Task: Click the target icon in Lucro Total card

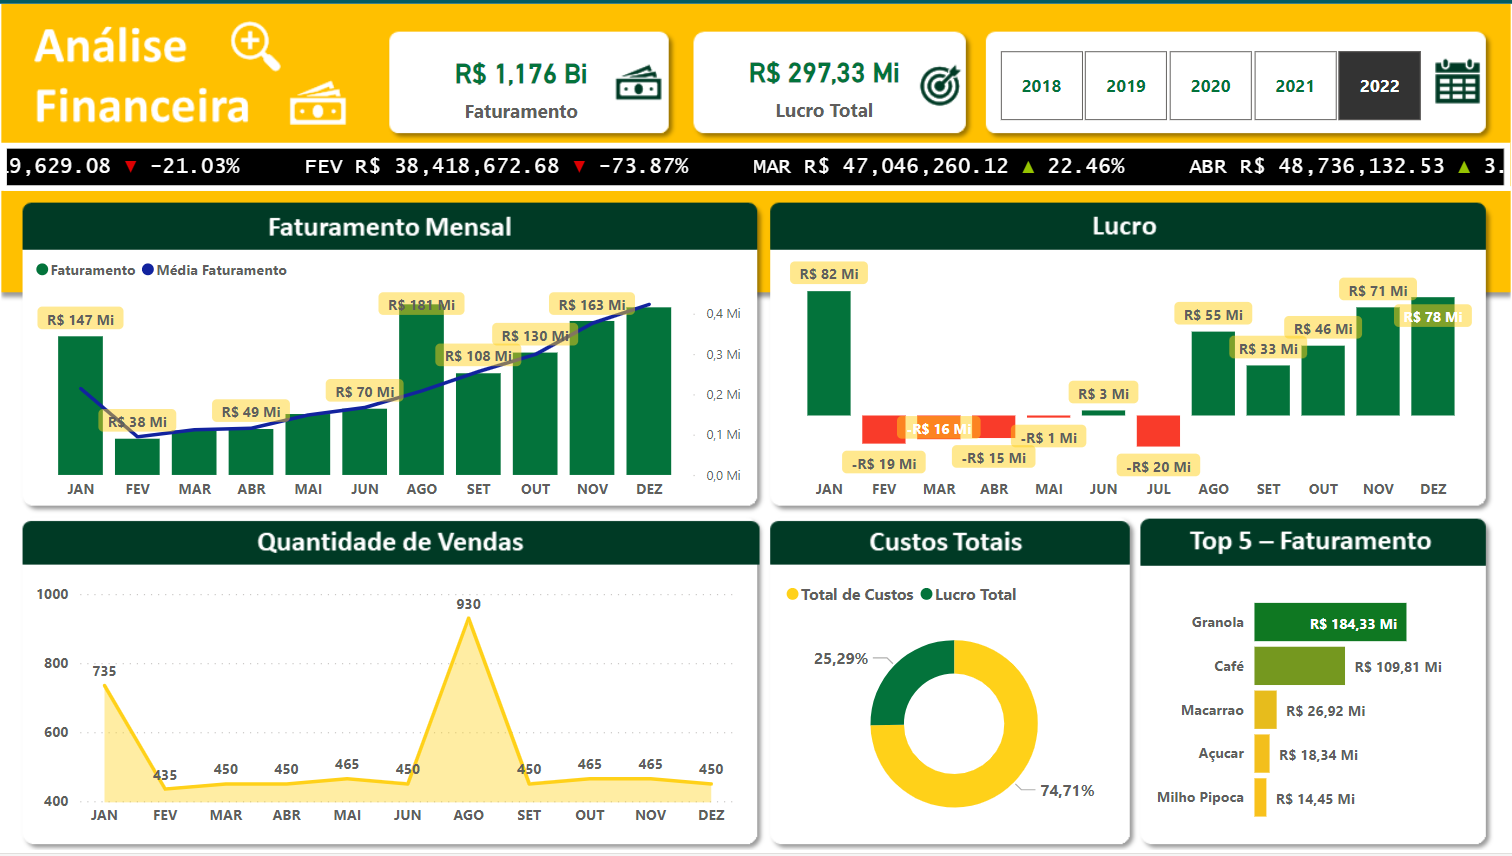Action: click(x=940, y=85)
